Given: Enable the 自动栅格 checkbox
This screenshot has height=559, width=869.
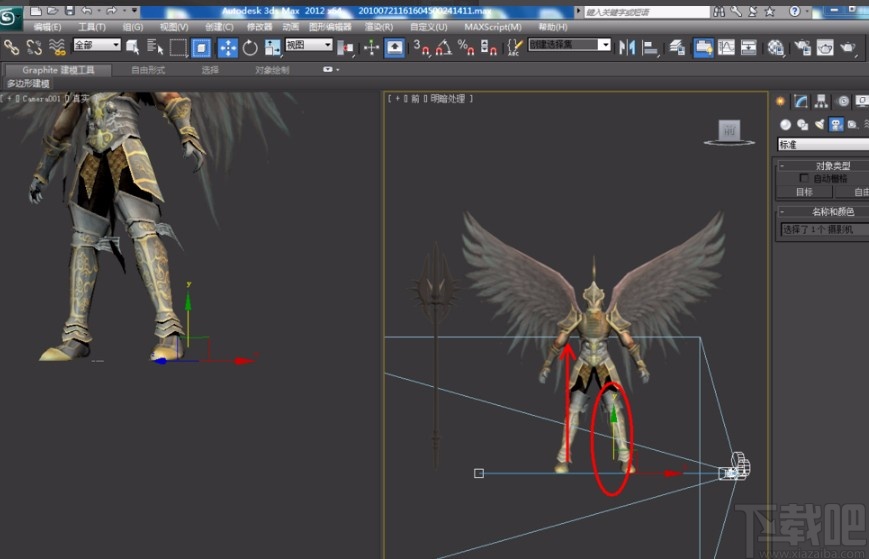Looking at the screenshot, I should point(804,178).
